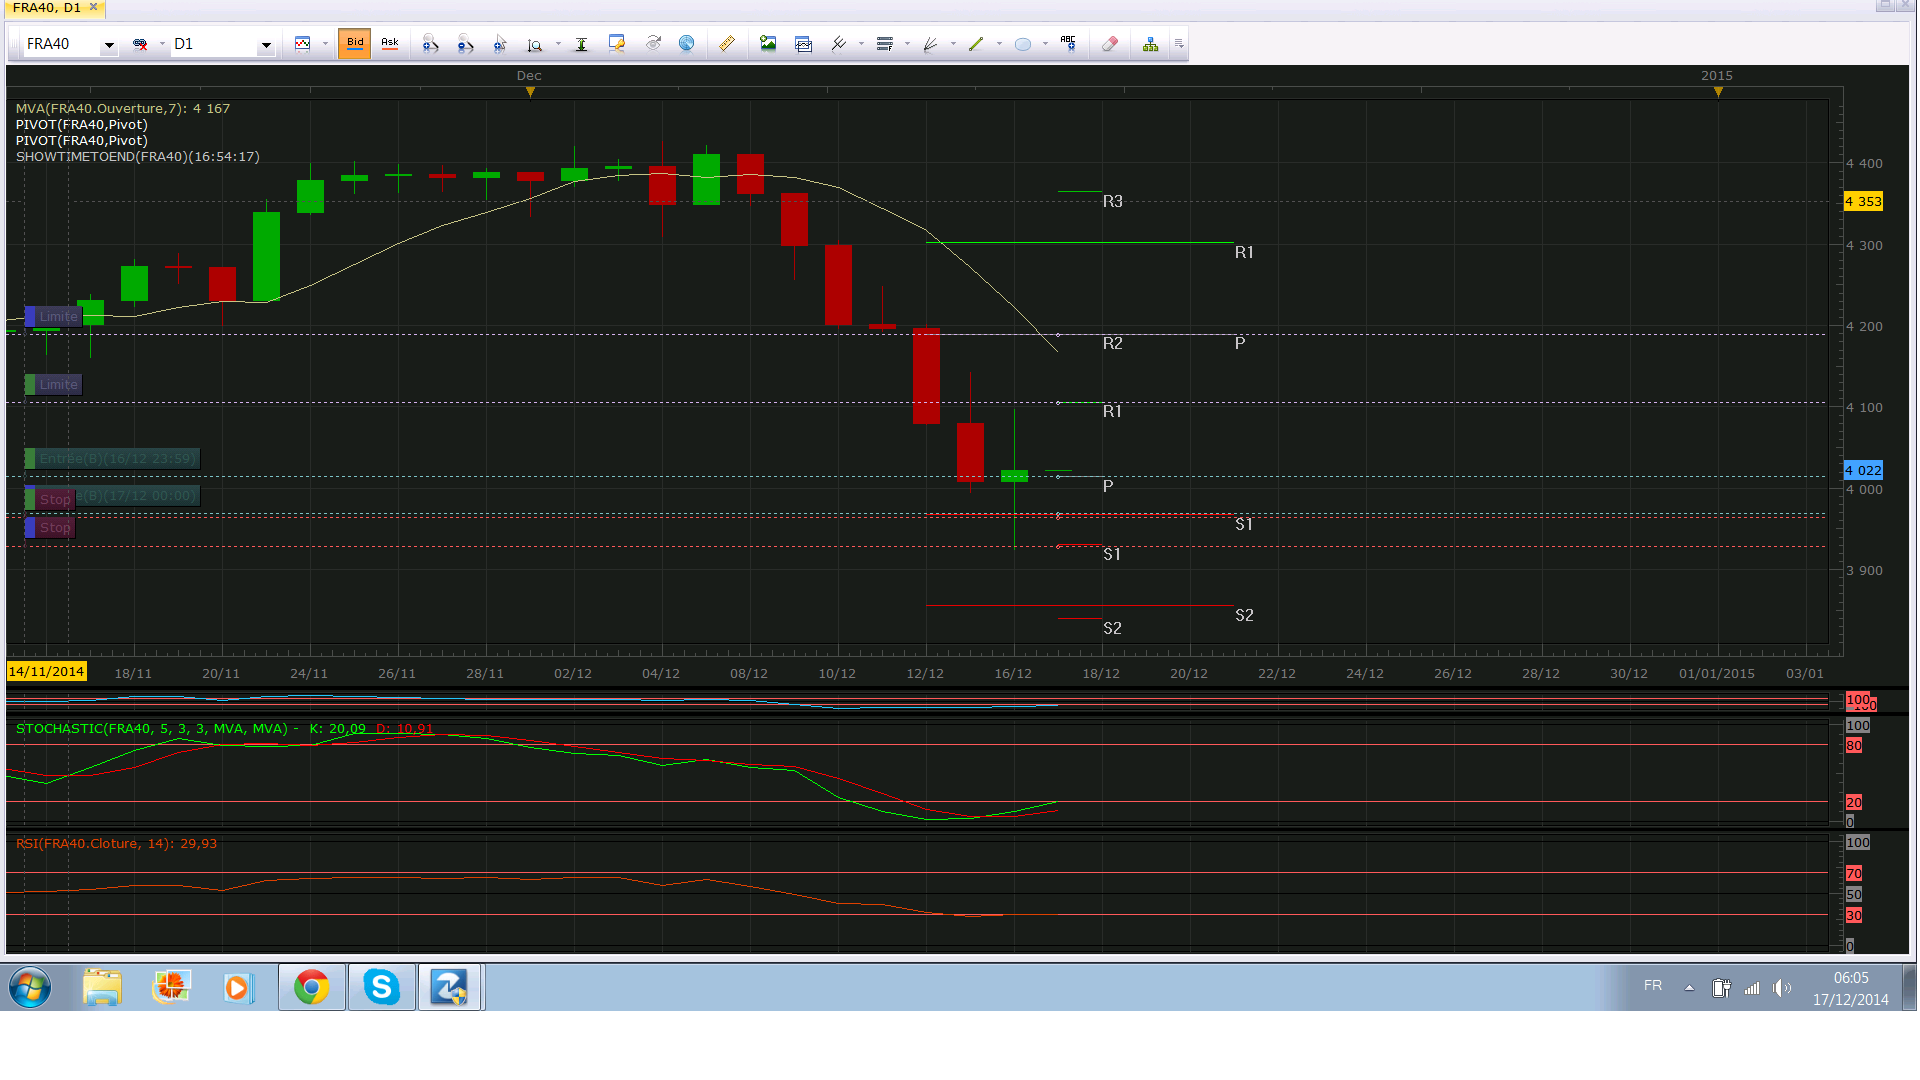Select the green trend line tool
This screenshot has height=1080, width=1920.
[x=976, y=44]
